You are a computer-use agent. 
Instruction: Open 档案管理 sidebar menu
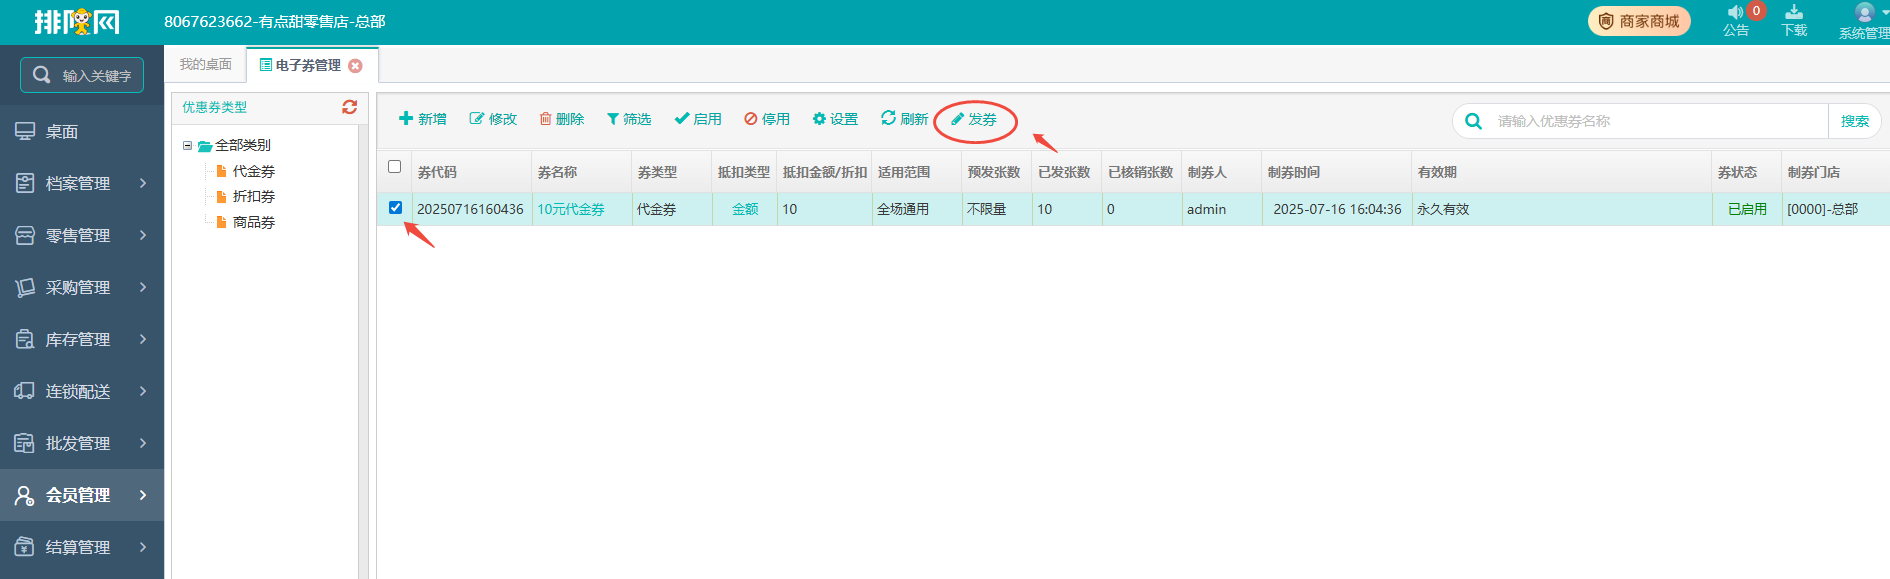click(82, 183)
